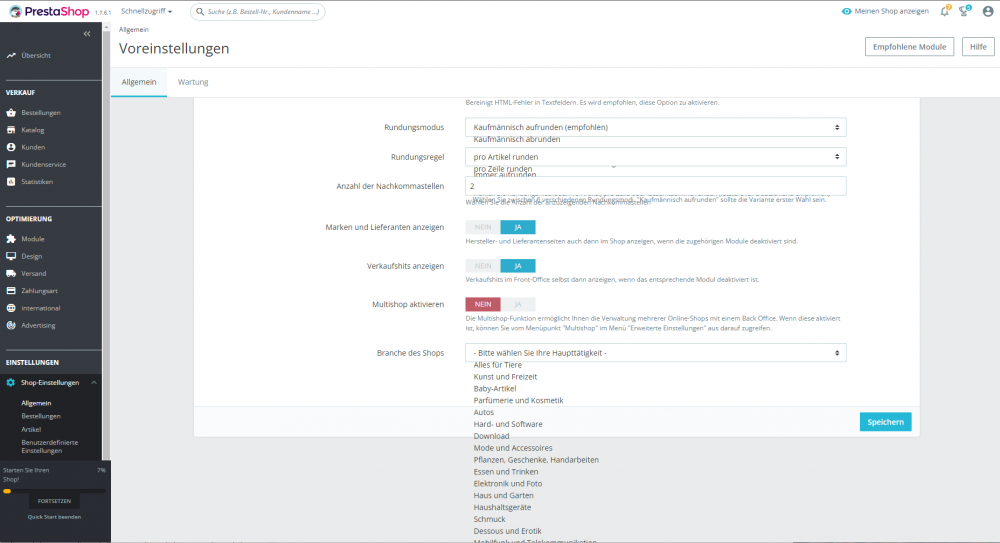Click the Statistiken chart icon
Image resolution: width=1000 pixels, height=543 pixels.
11,182
